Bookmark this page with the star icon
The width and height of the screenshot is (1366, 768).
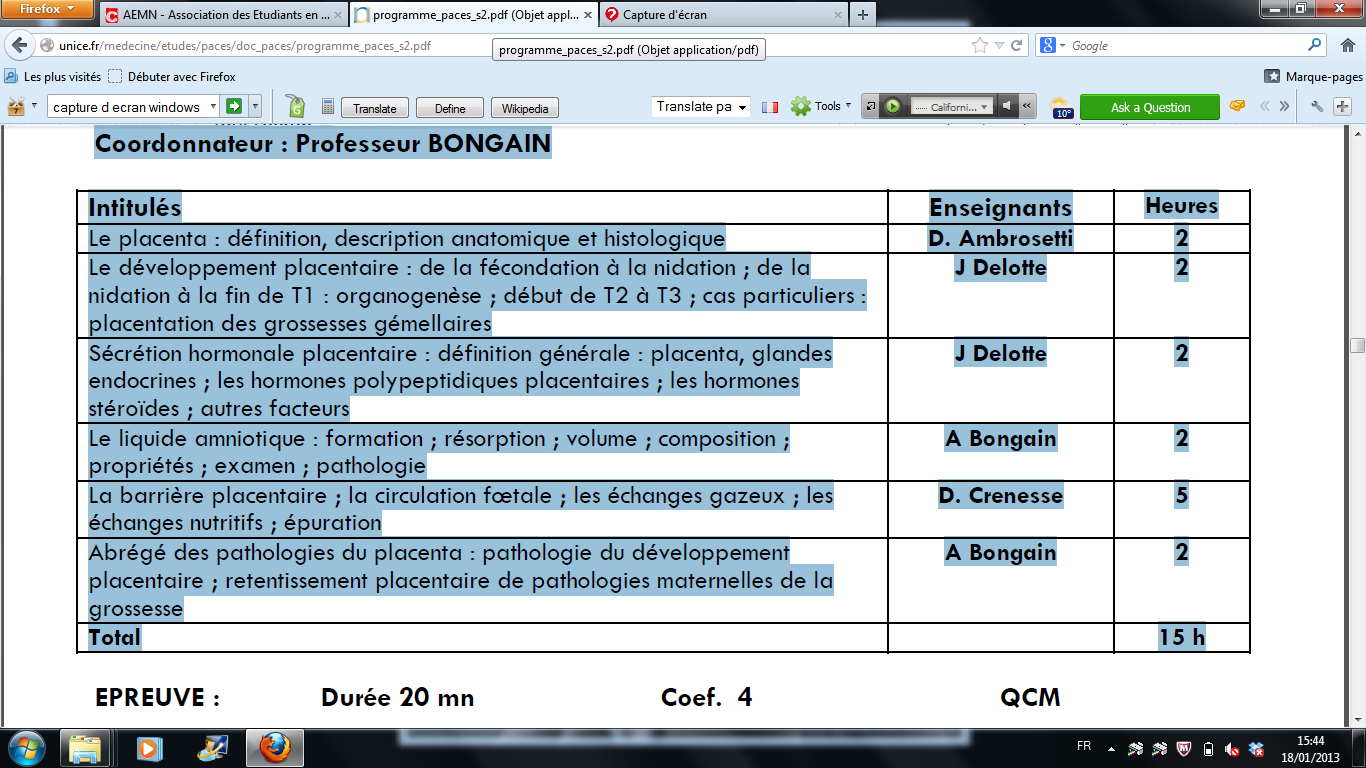980,46
